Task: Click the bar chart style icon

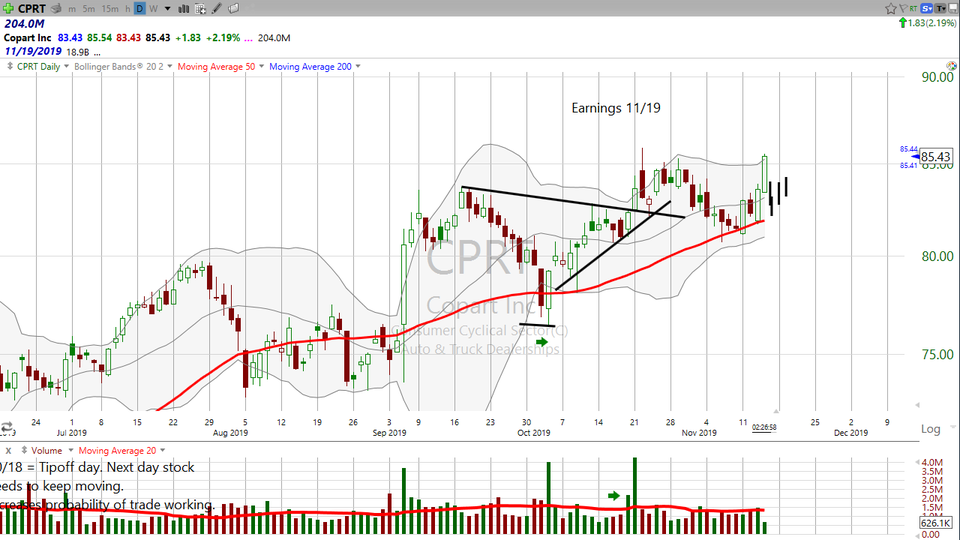Action: pyautogui.click(x=183, y=9)
